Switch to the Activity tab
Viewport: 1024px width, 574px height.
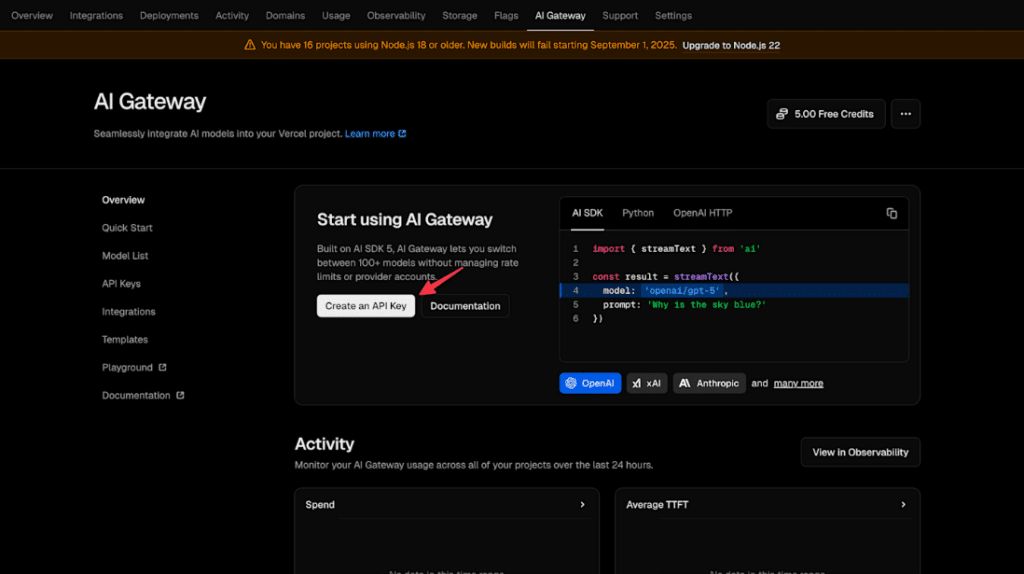pos(232,15)
